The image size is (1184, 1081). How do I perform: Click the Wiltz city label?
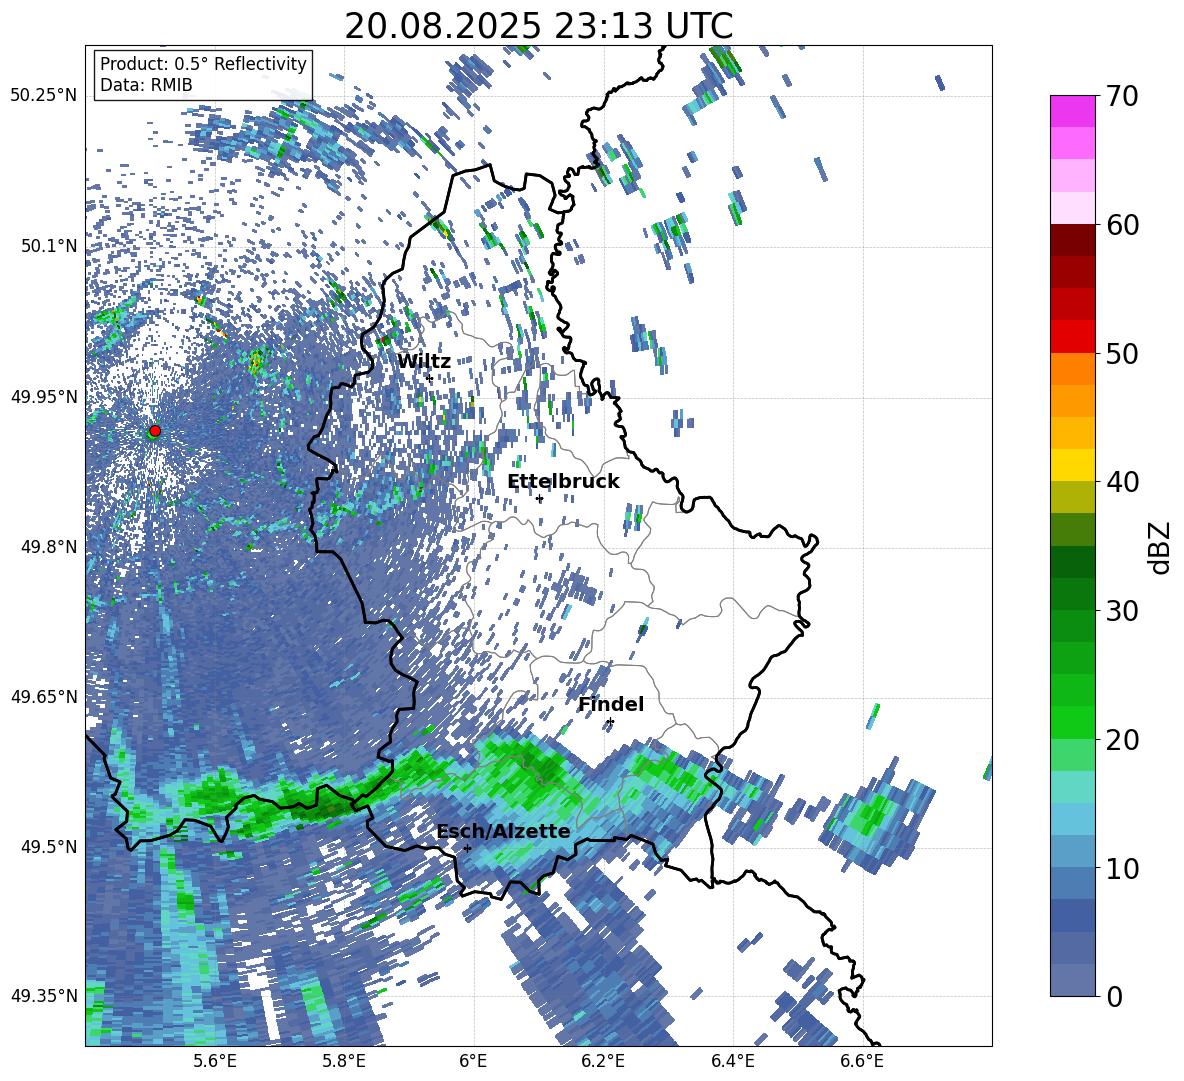click(424, 362)
